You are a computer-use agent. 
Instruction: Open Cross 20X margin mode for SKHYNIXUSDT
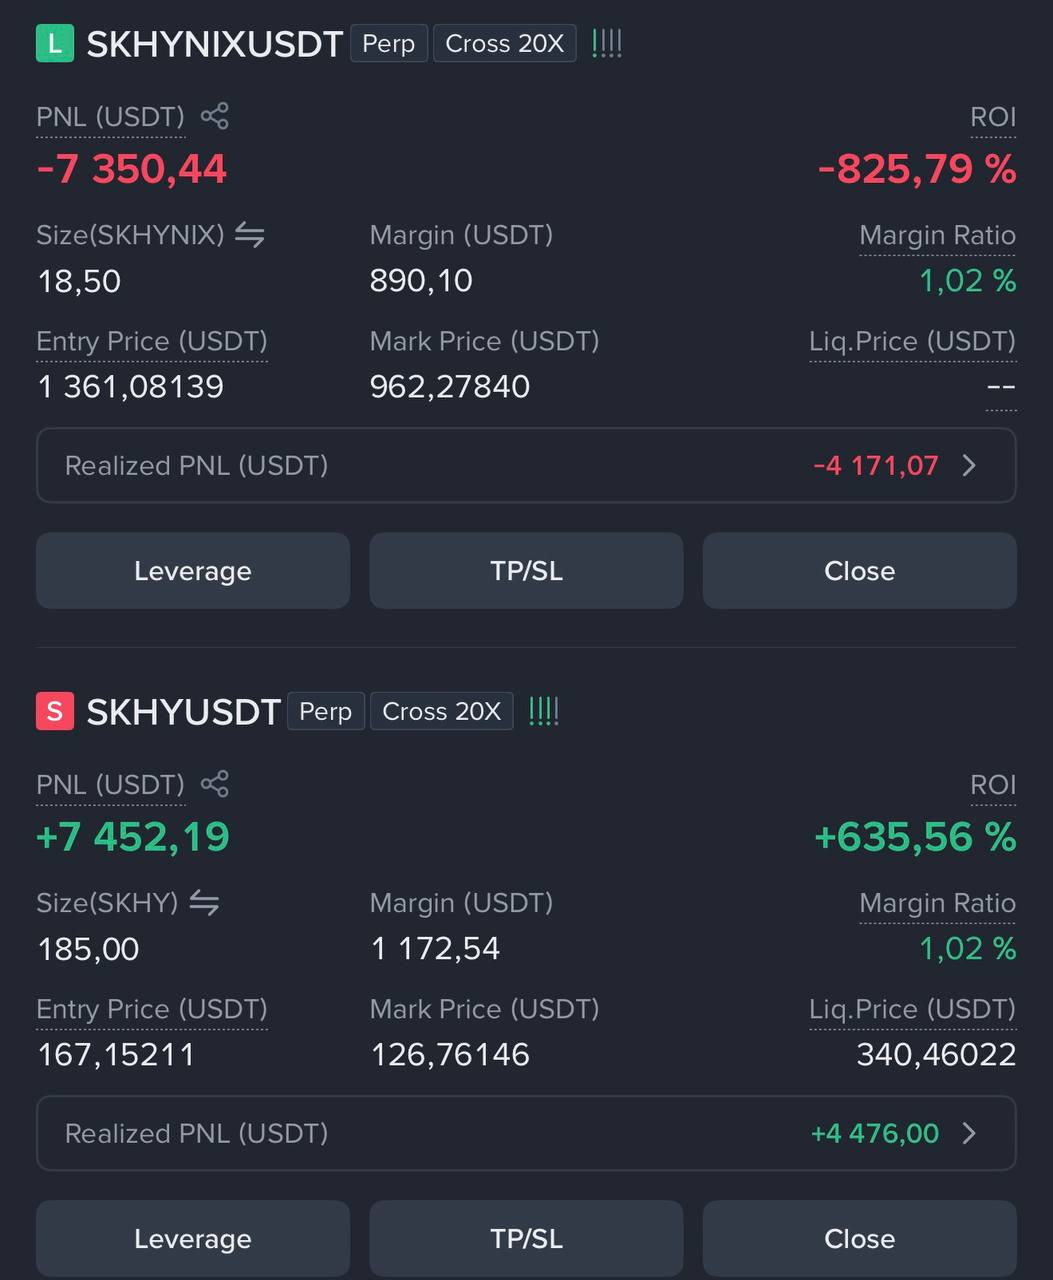point(505,44)
